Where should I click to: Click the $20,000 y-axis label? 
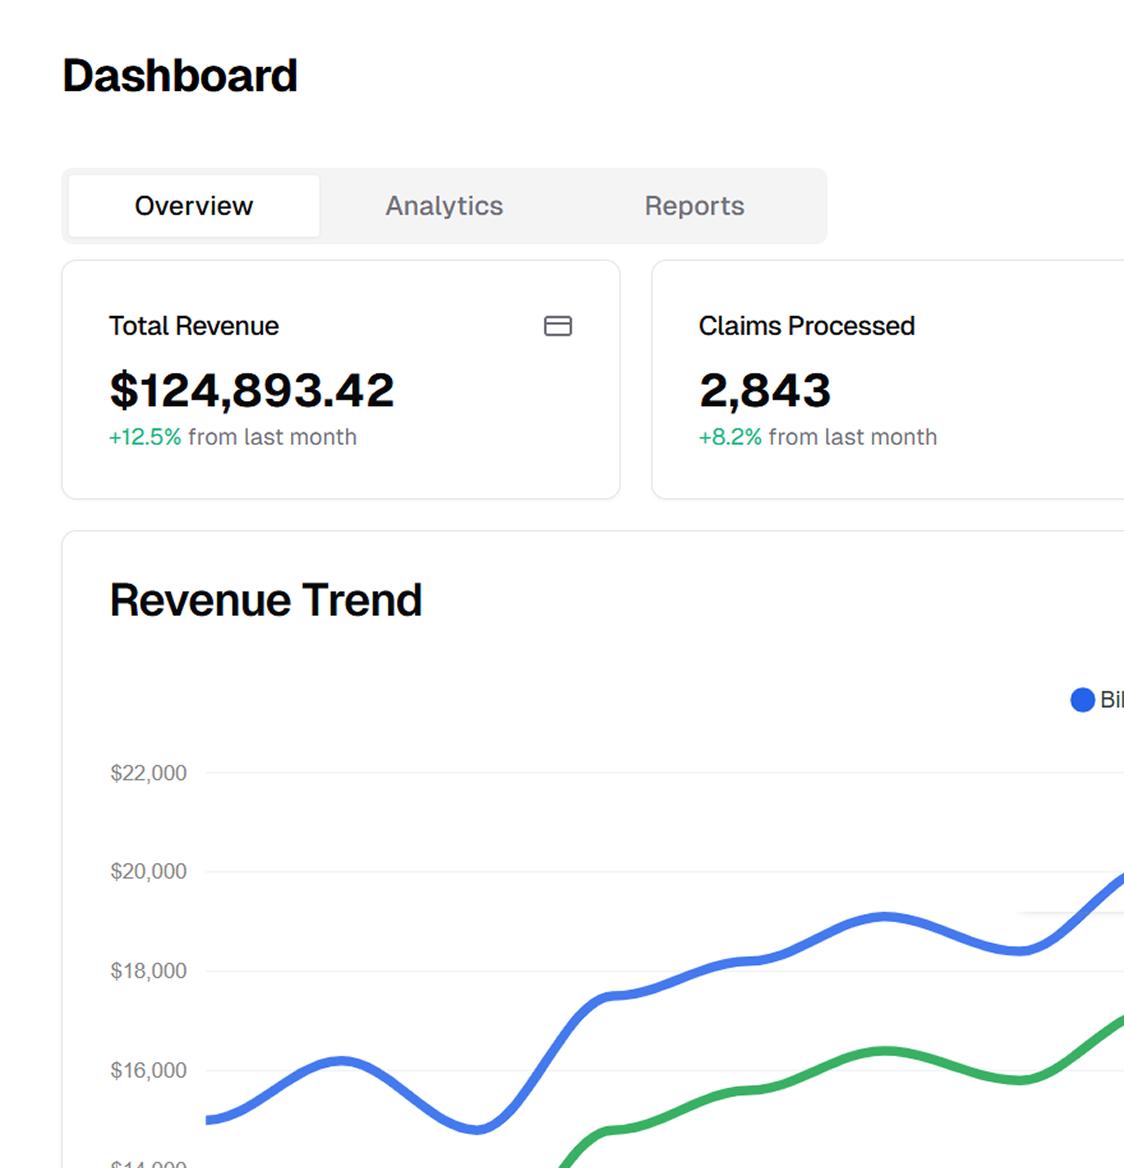pos(148,871)
